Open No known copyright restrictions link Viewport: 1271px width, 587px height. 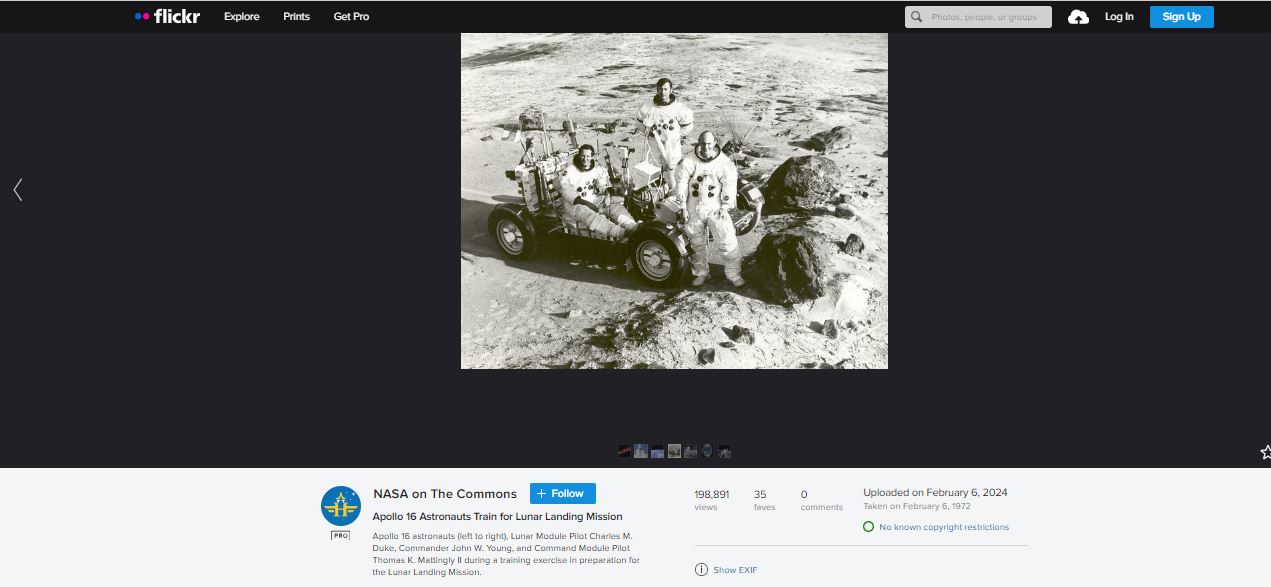tap(943, 527)
